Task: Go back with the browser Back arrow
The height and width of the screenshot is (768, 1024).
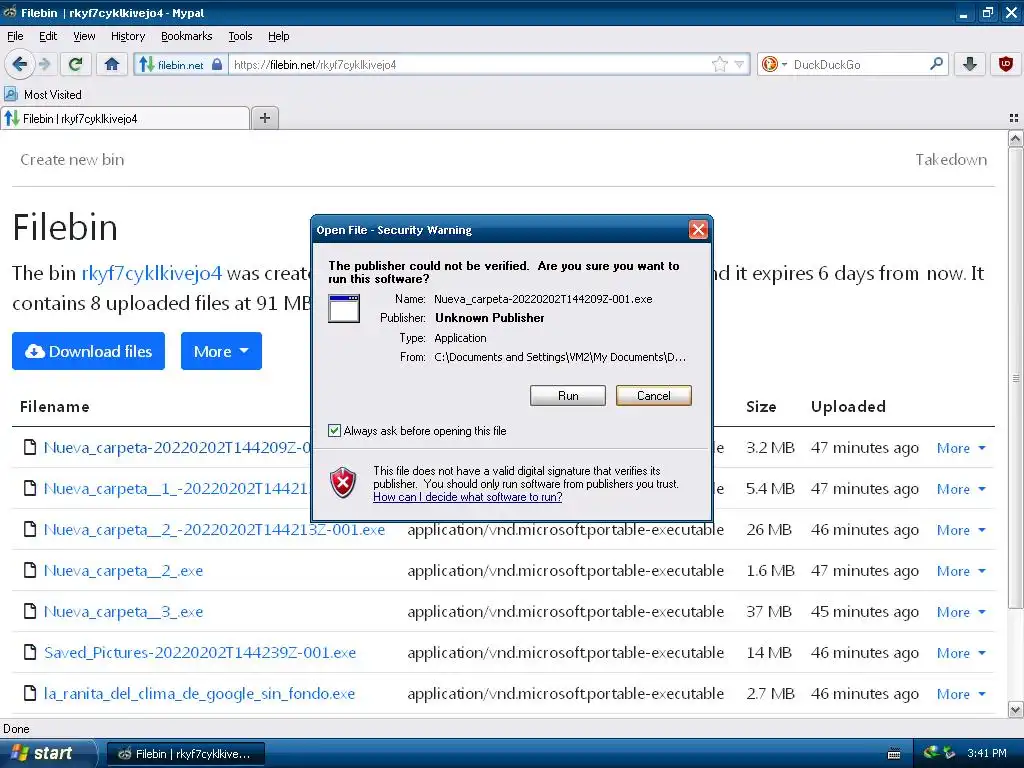Action: point(19,64)
